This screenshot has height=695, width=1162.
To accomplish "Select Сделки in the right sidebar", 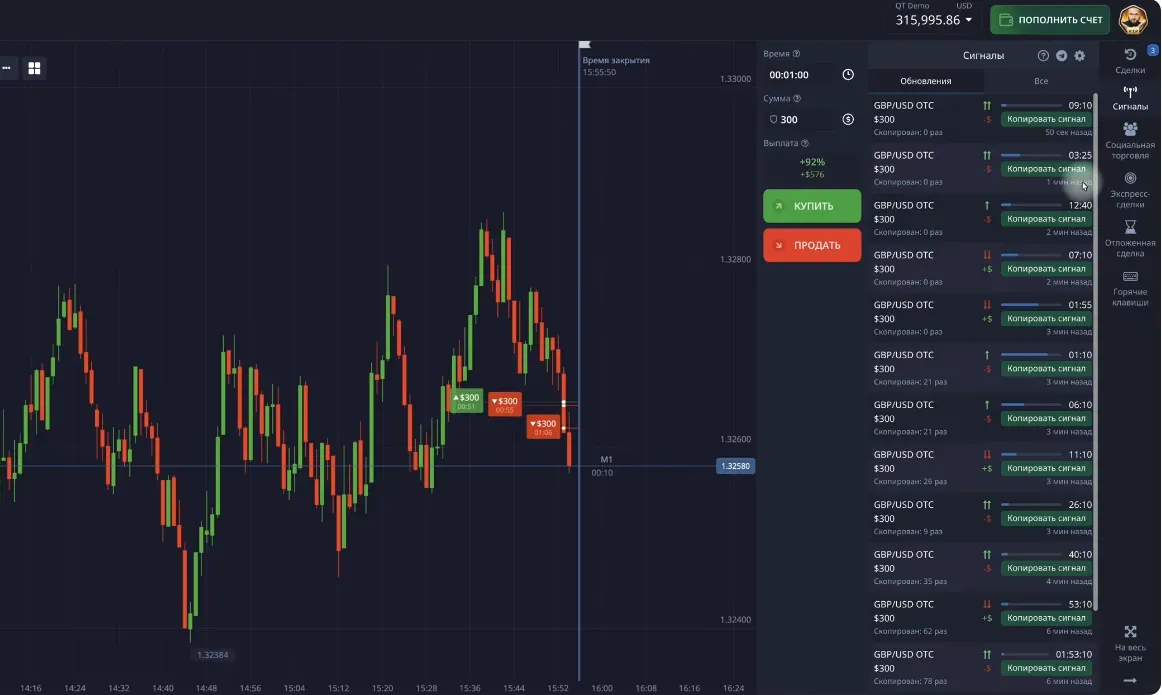I will [1130, 60].
